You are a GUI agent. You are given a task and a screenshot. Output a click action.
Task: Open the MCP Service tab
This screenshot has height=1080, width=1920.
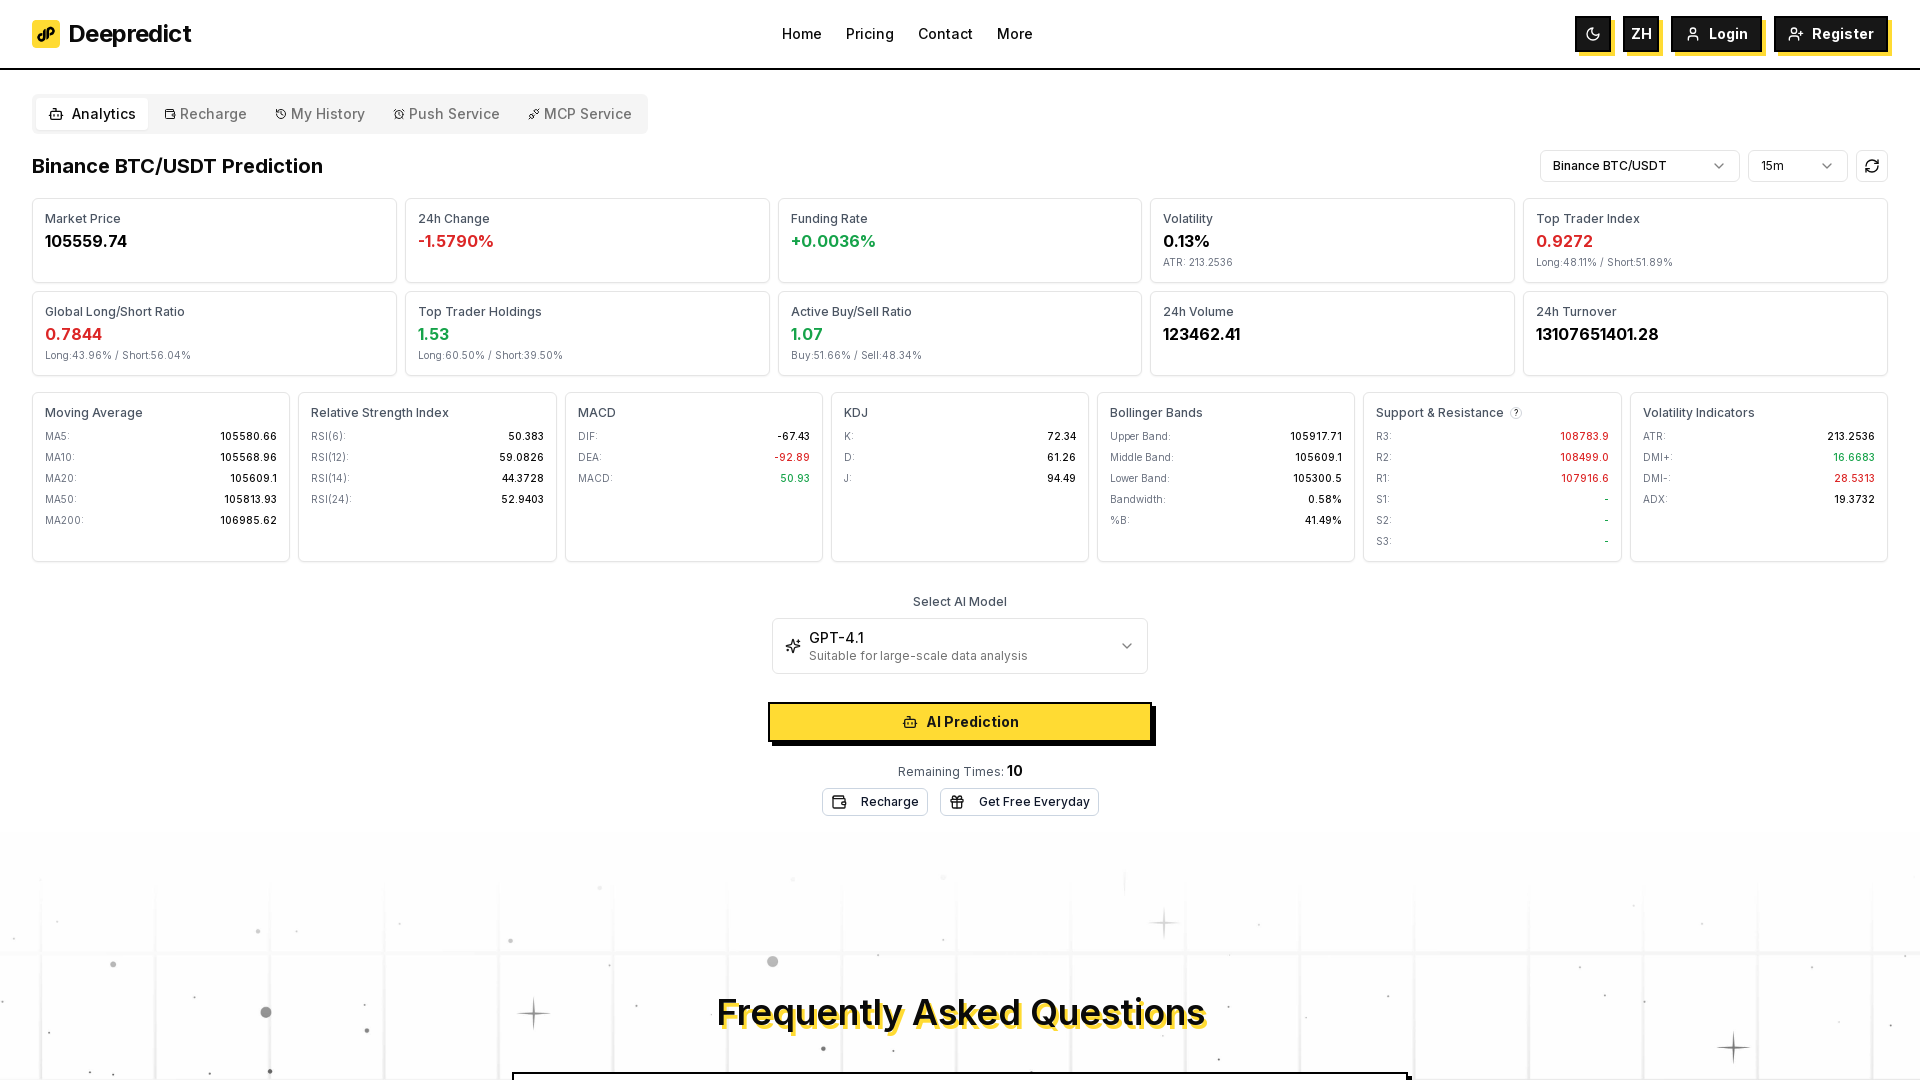tap(580, 114)
